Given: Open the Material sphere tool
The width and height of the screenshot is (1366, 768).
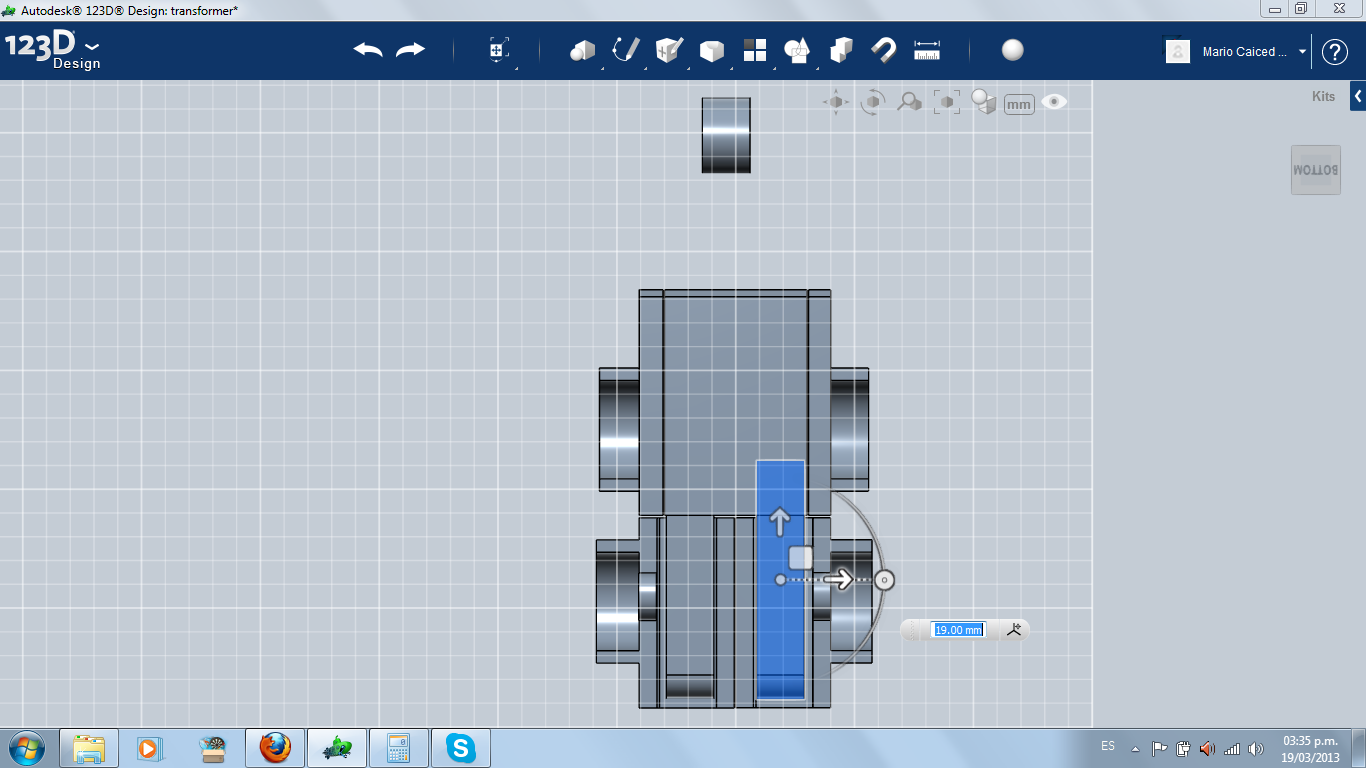Looking at the screenshot, I should coord(1013,50).
